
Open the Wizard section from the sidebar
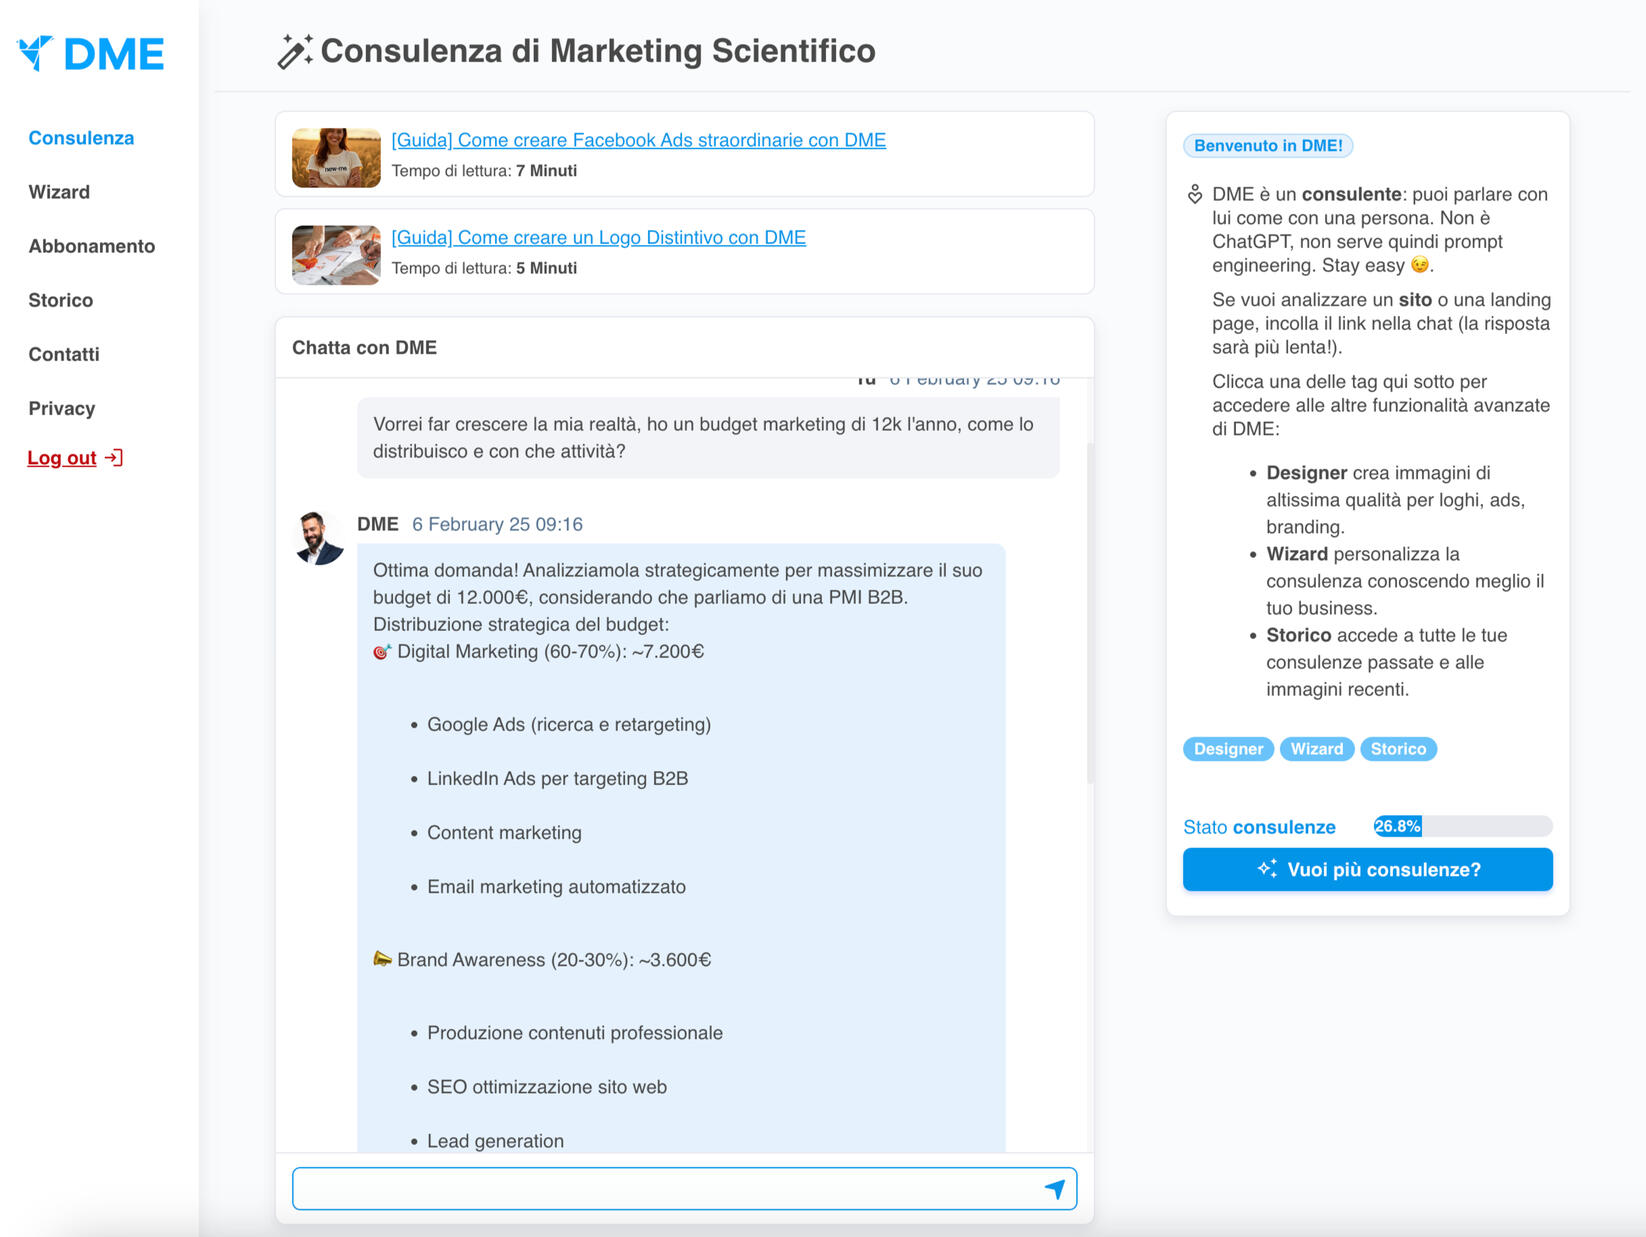coord(59,192)
